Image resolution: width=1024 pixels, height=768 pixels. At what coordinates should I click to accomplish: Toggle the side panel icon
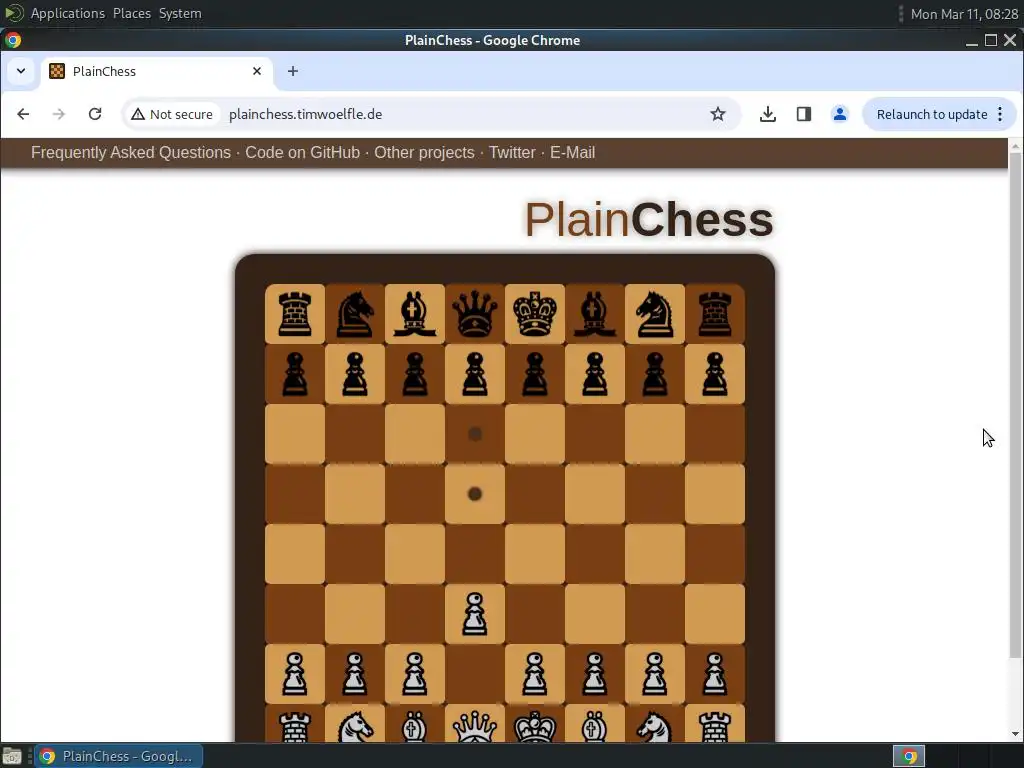point(804,114)
